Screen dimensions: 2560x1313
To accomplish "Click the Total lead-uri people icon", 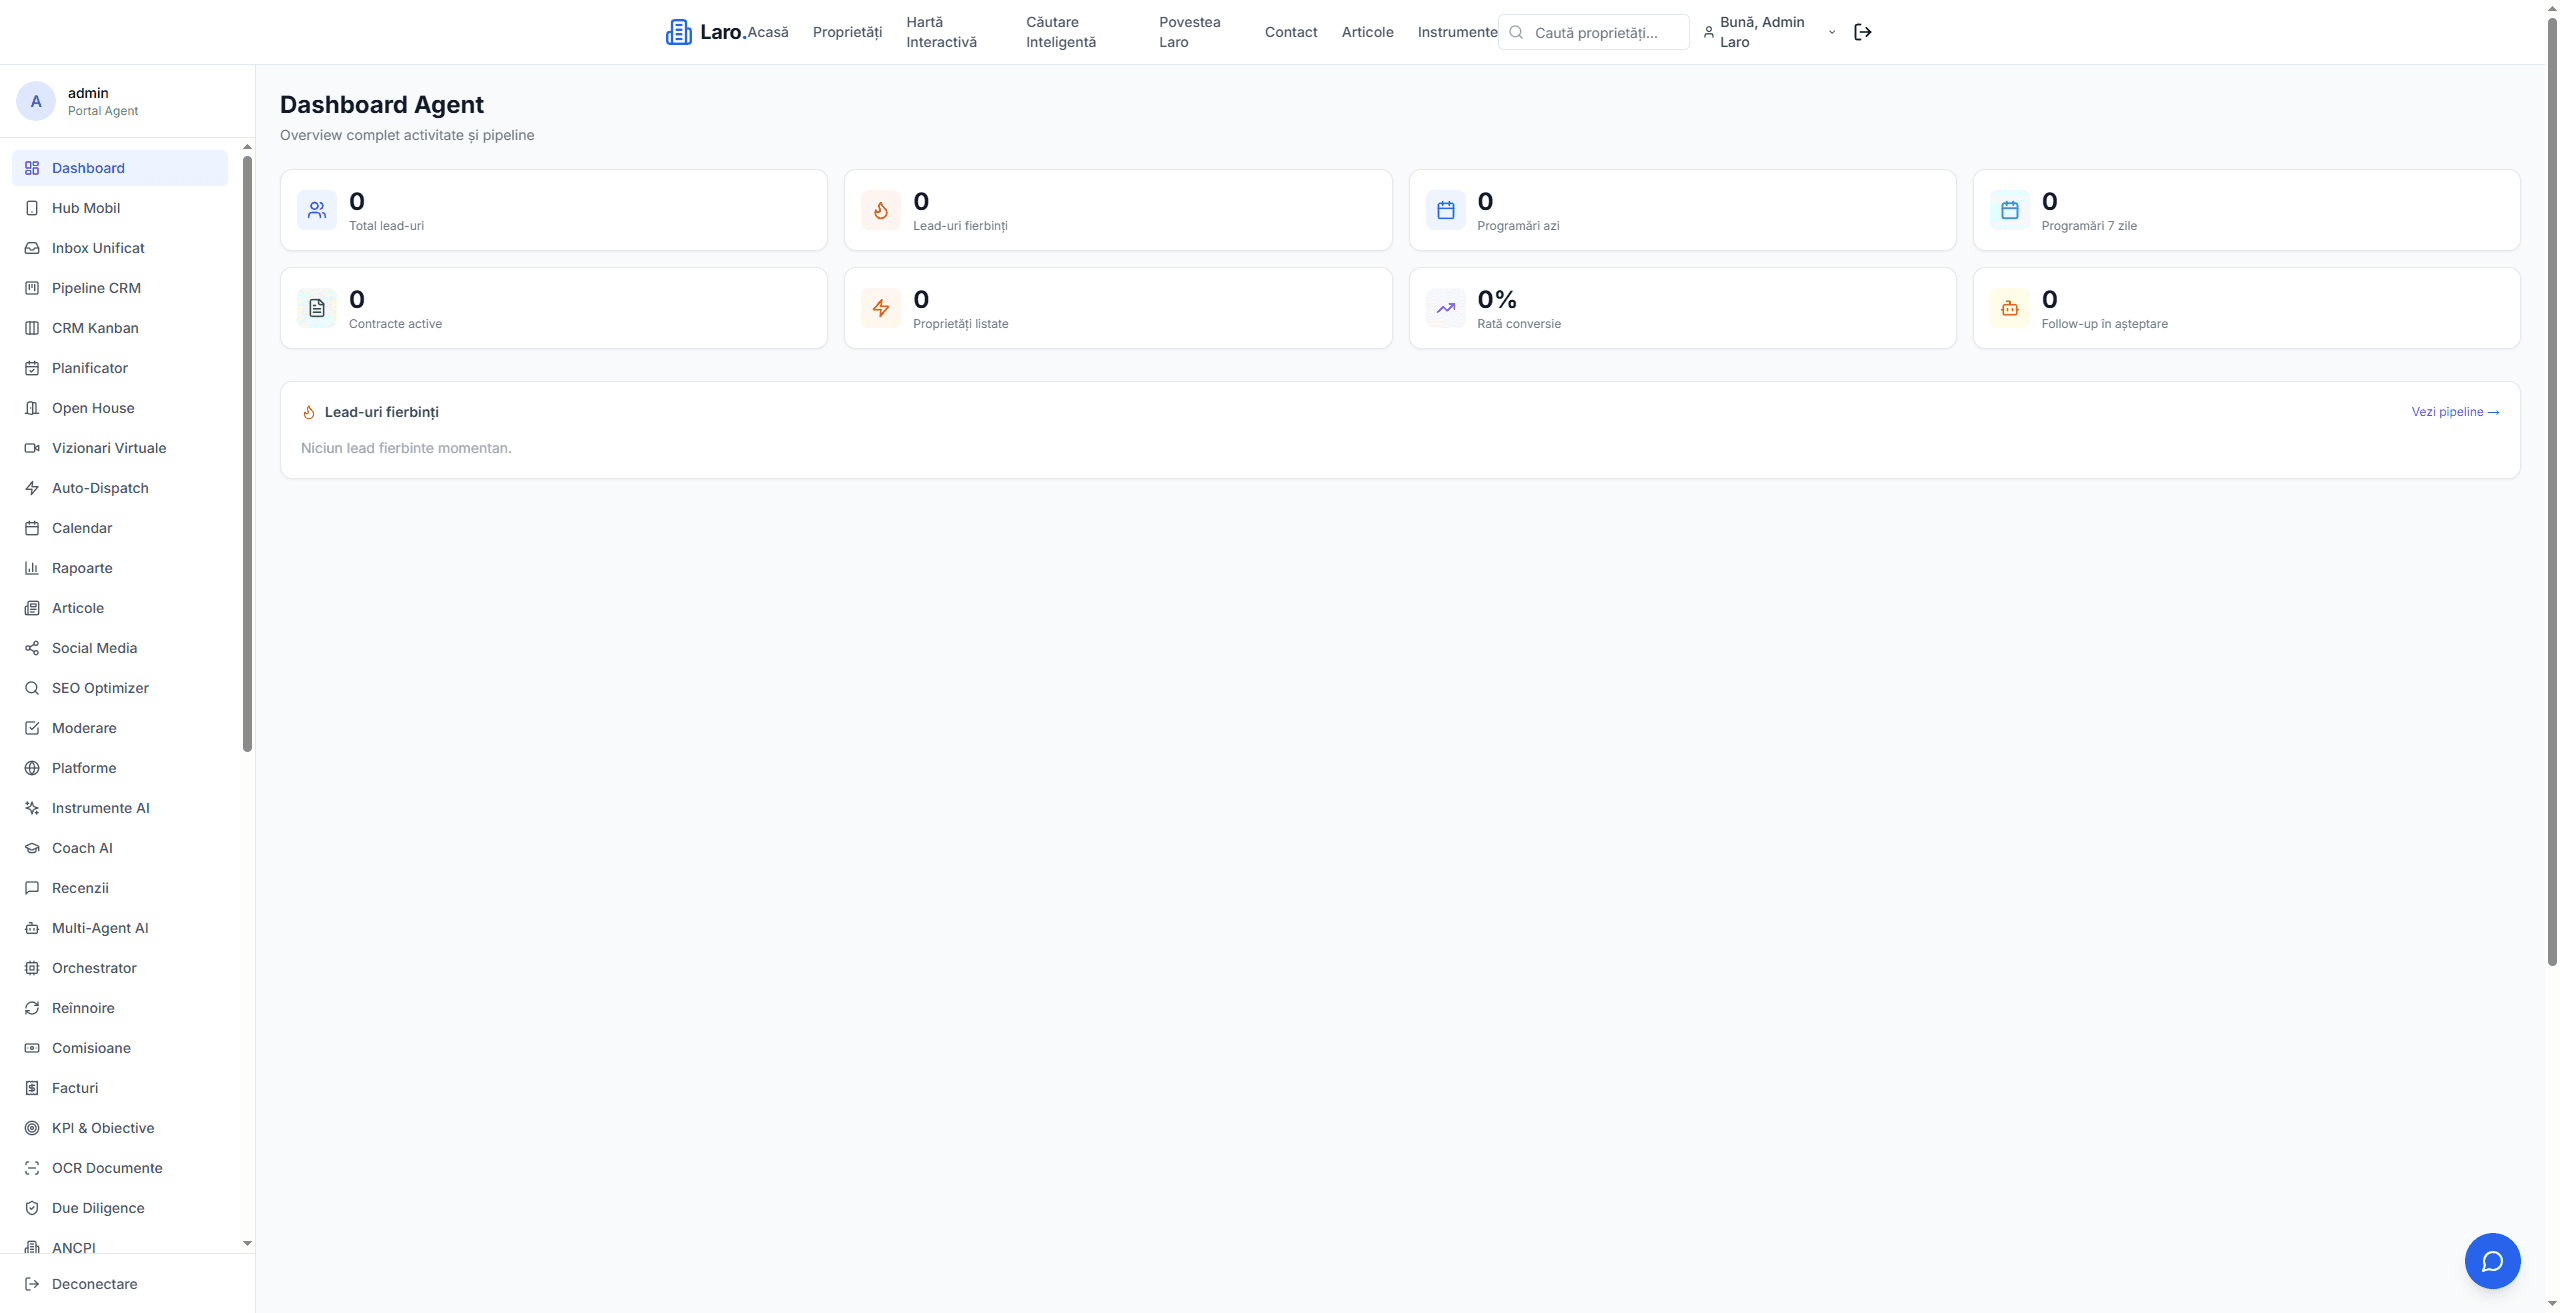I will click(317, 210).
